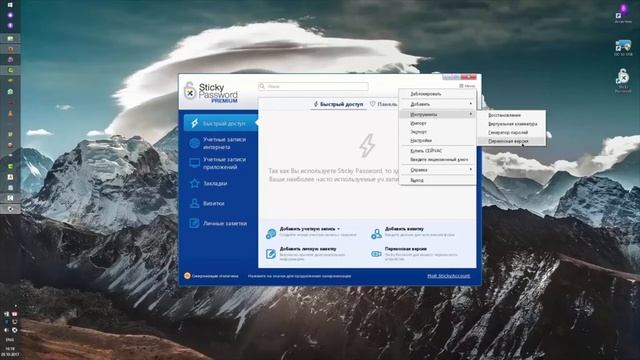The height and width of the screenshot is (360, 640).
Task: Click the person Визитки icon
Action: pos(195,203)
